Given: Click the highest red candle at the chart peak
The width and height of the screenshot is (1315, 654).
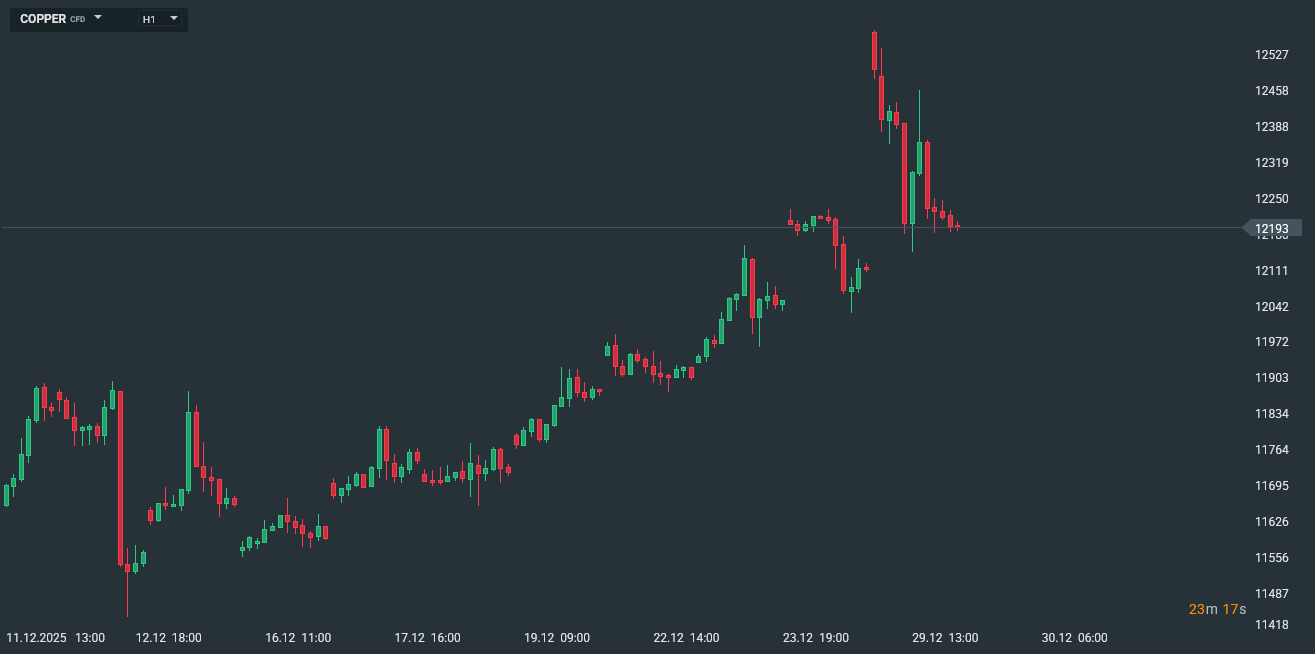Looking at the screenshot, I should tap(874, 51).
